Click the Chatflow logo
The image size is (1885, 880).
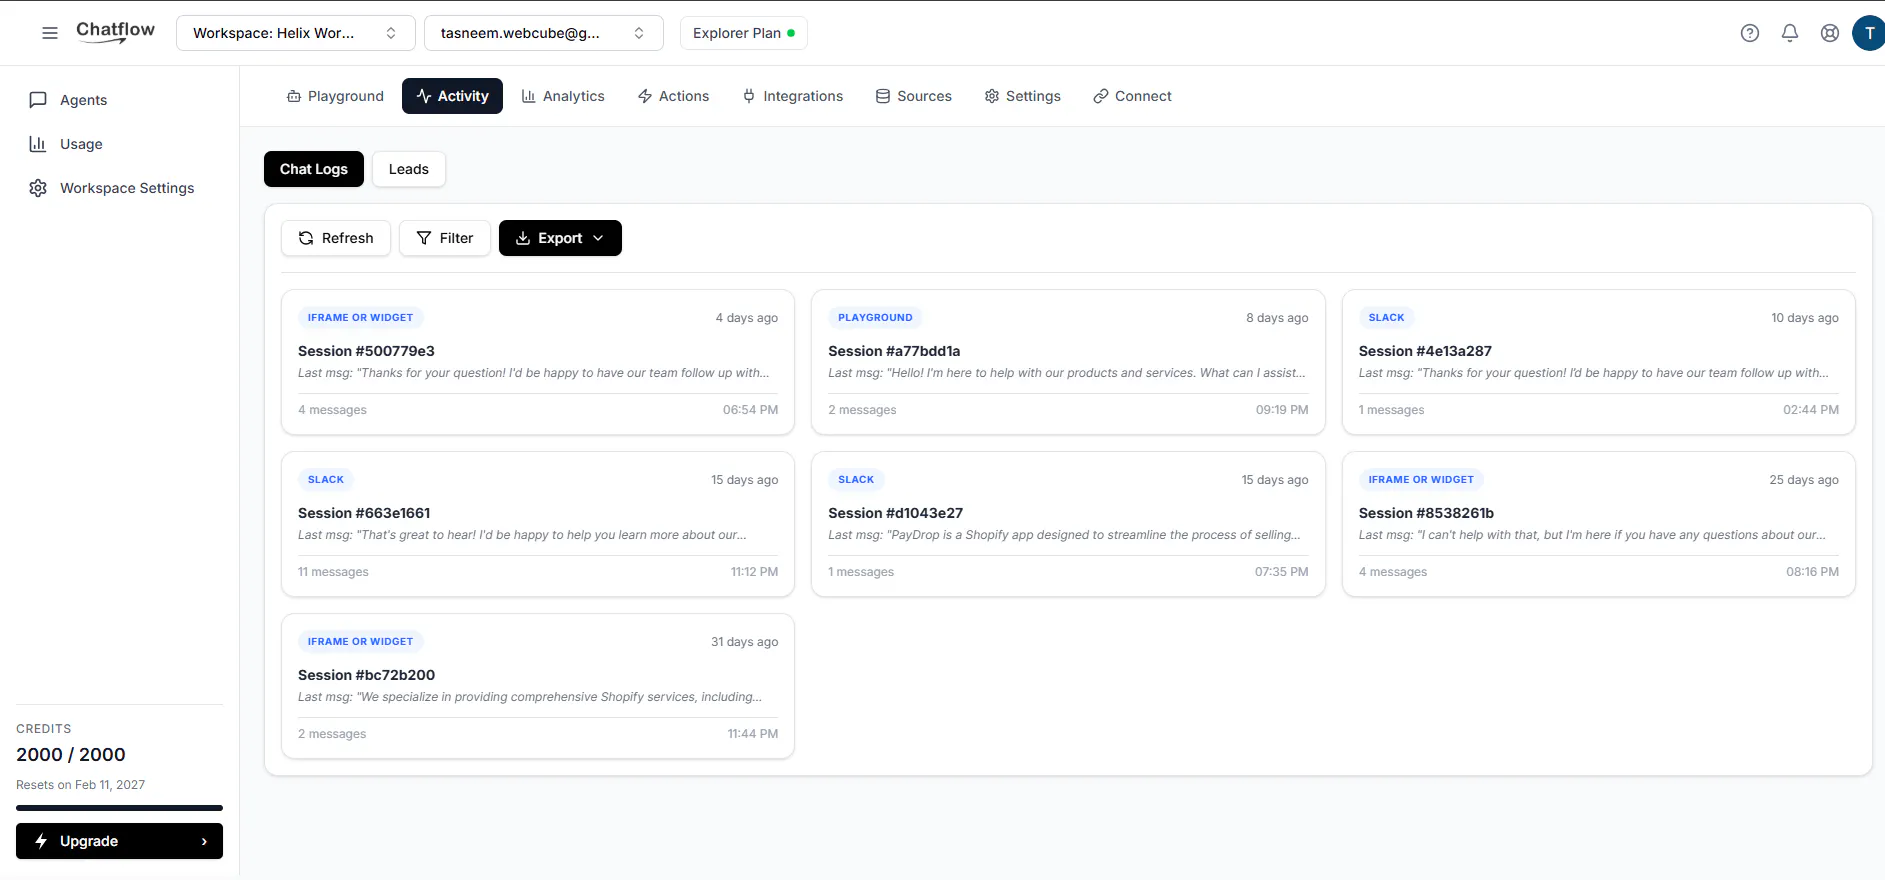116,31
